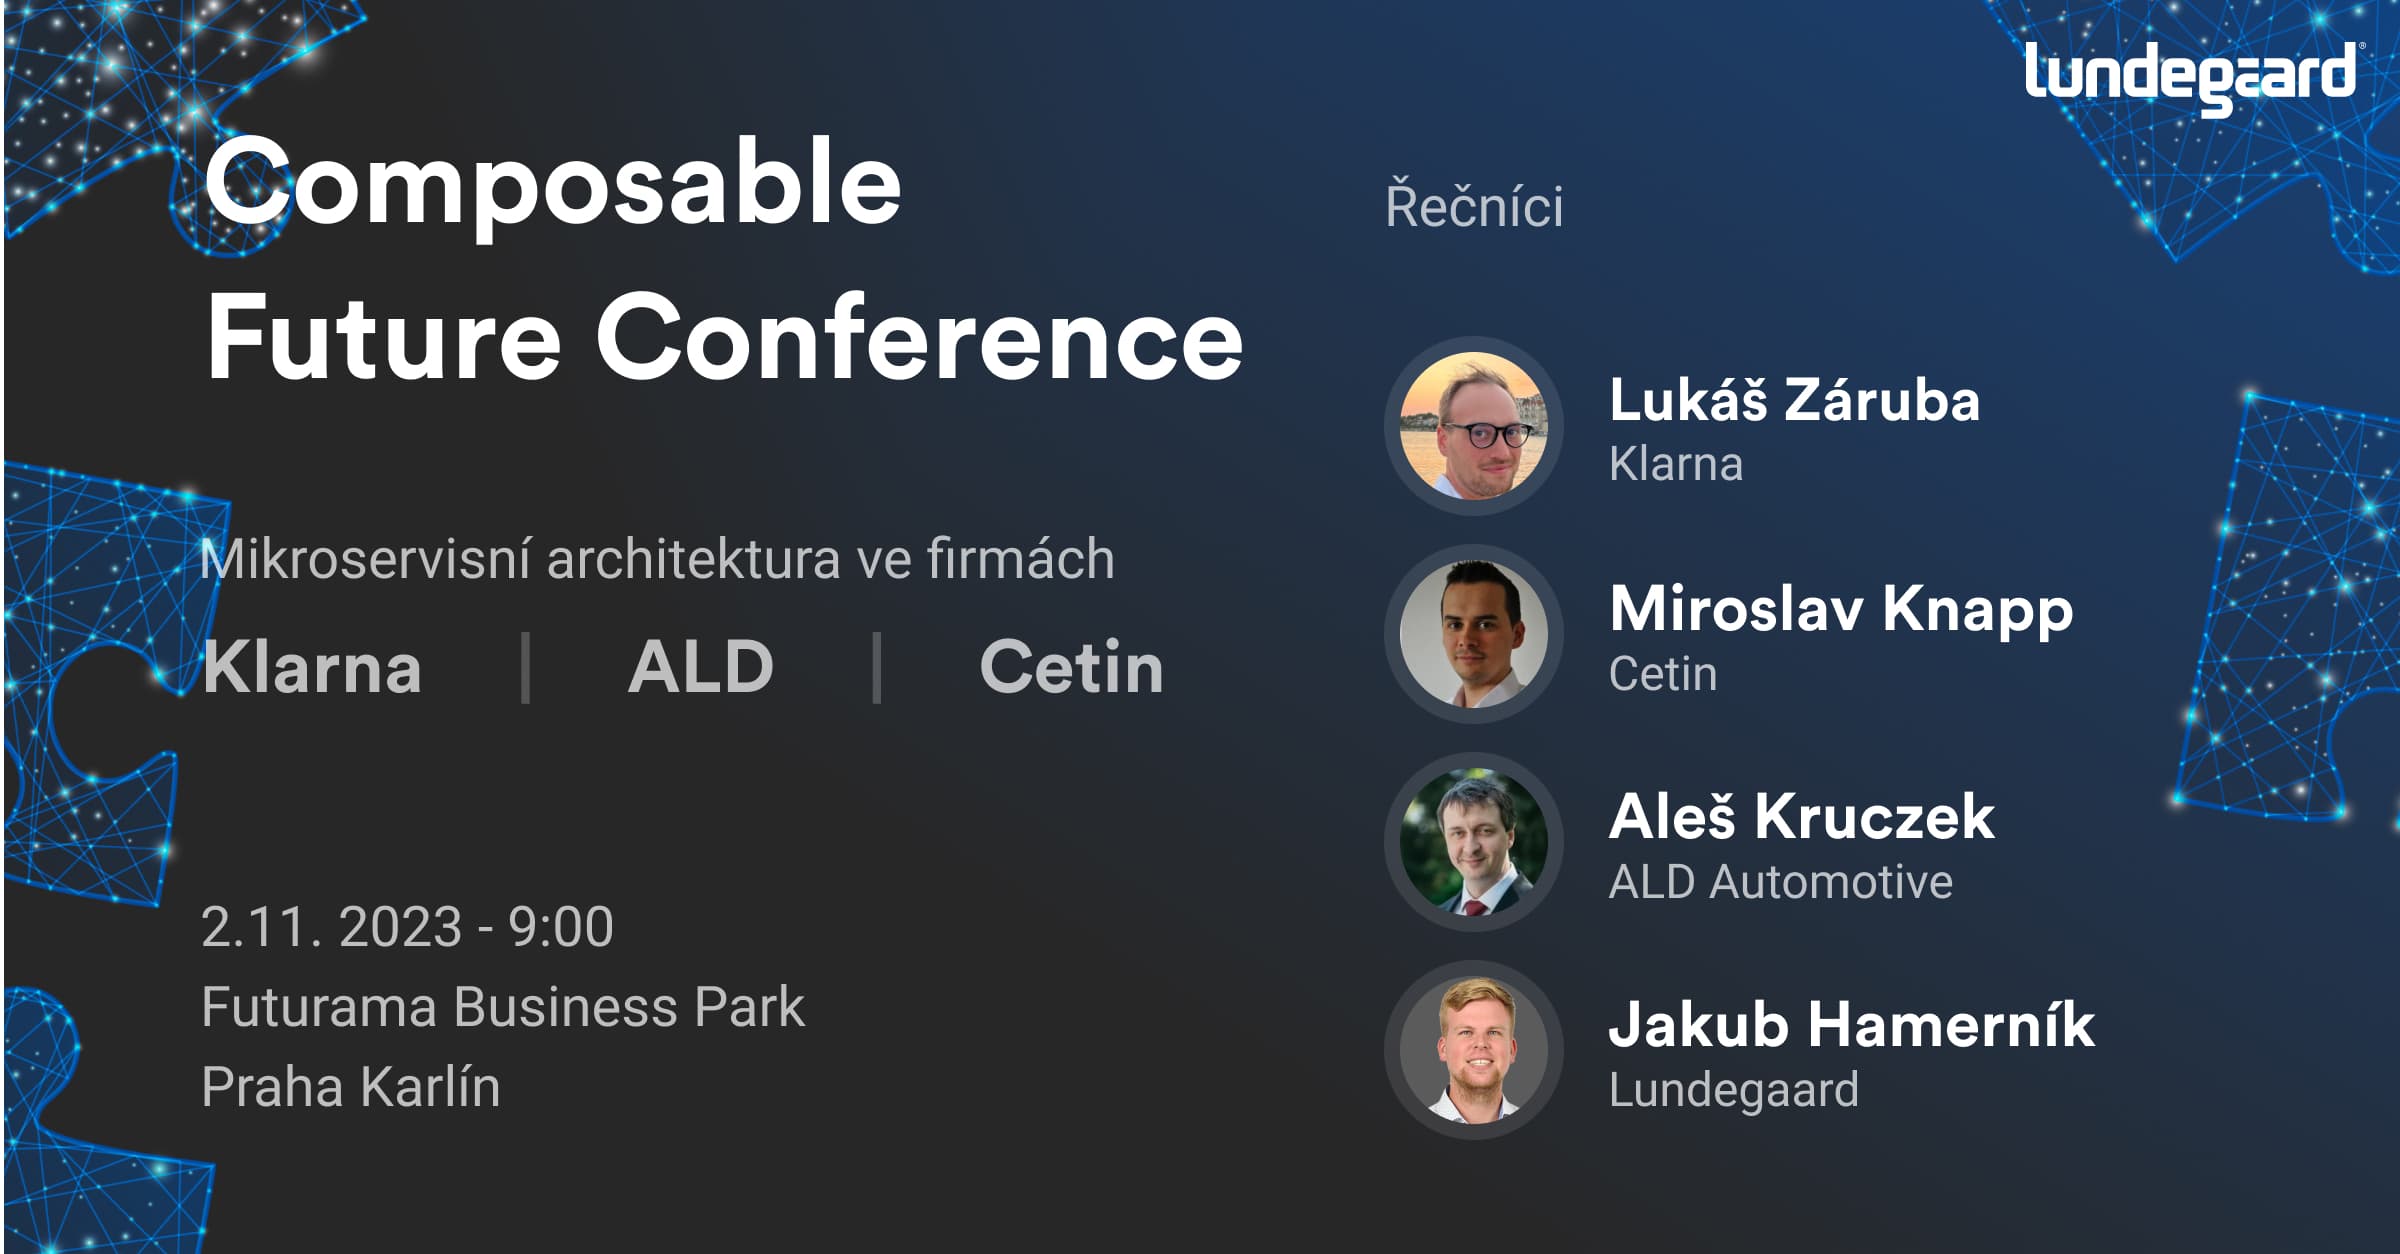2400x1254 pixels.
Task: Click Lukáš Záruba's profile photo
Action: [1473, 426]
